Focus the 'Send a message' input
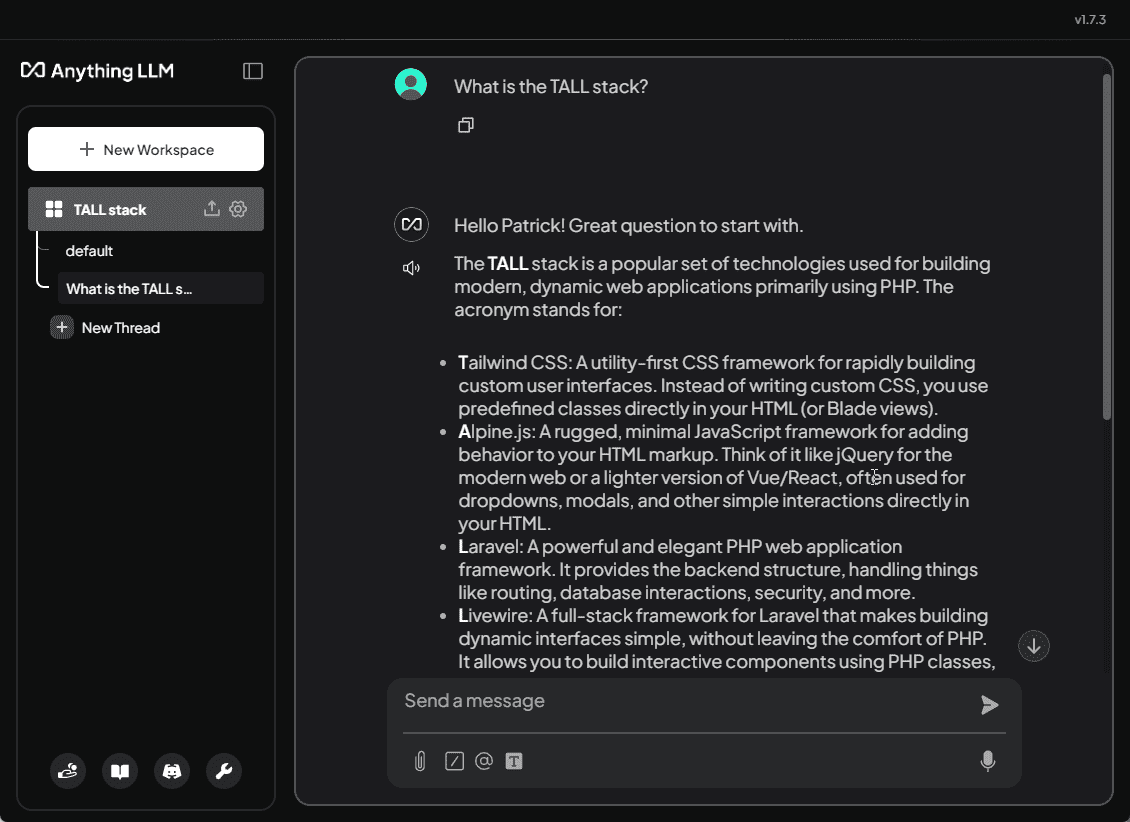Image resolution: width=1130 pixels, height=822 pixels. (685, 701)
